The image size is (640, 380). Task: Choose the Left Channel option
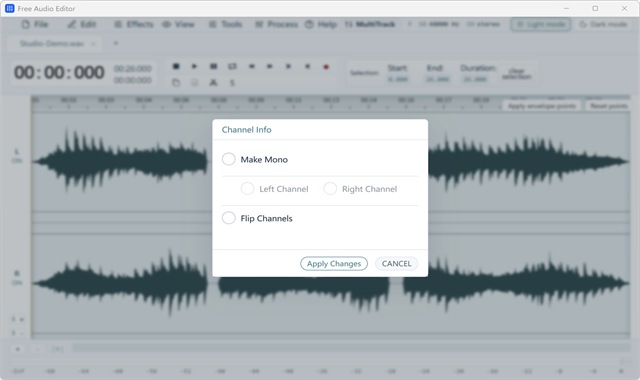coord(247,189)
